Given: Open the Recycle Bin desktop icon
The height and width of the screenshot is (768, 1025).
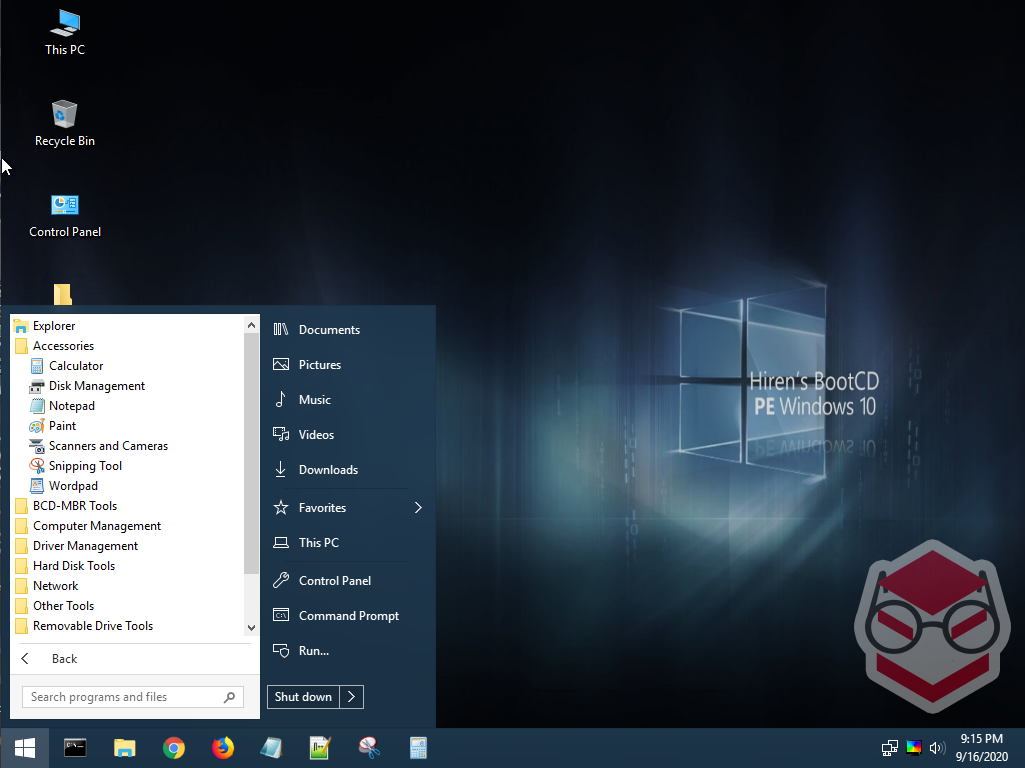Looking at the screenshot, I should coord(65,124).
